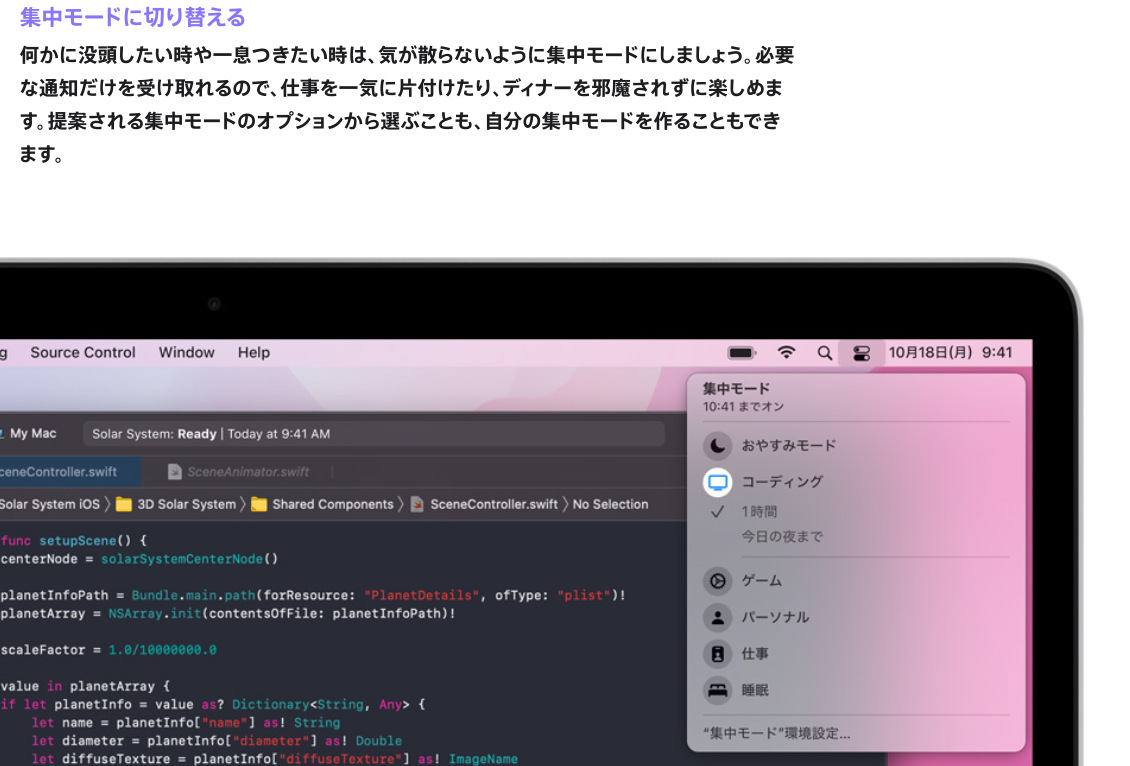
Task: Click the Shared Components folder icon
Action: 259,504
